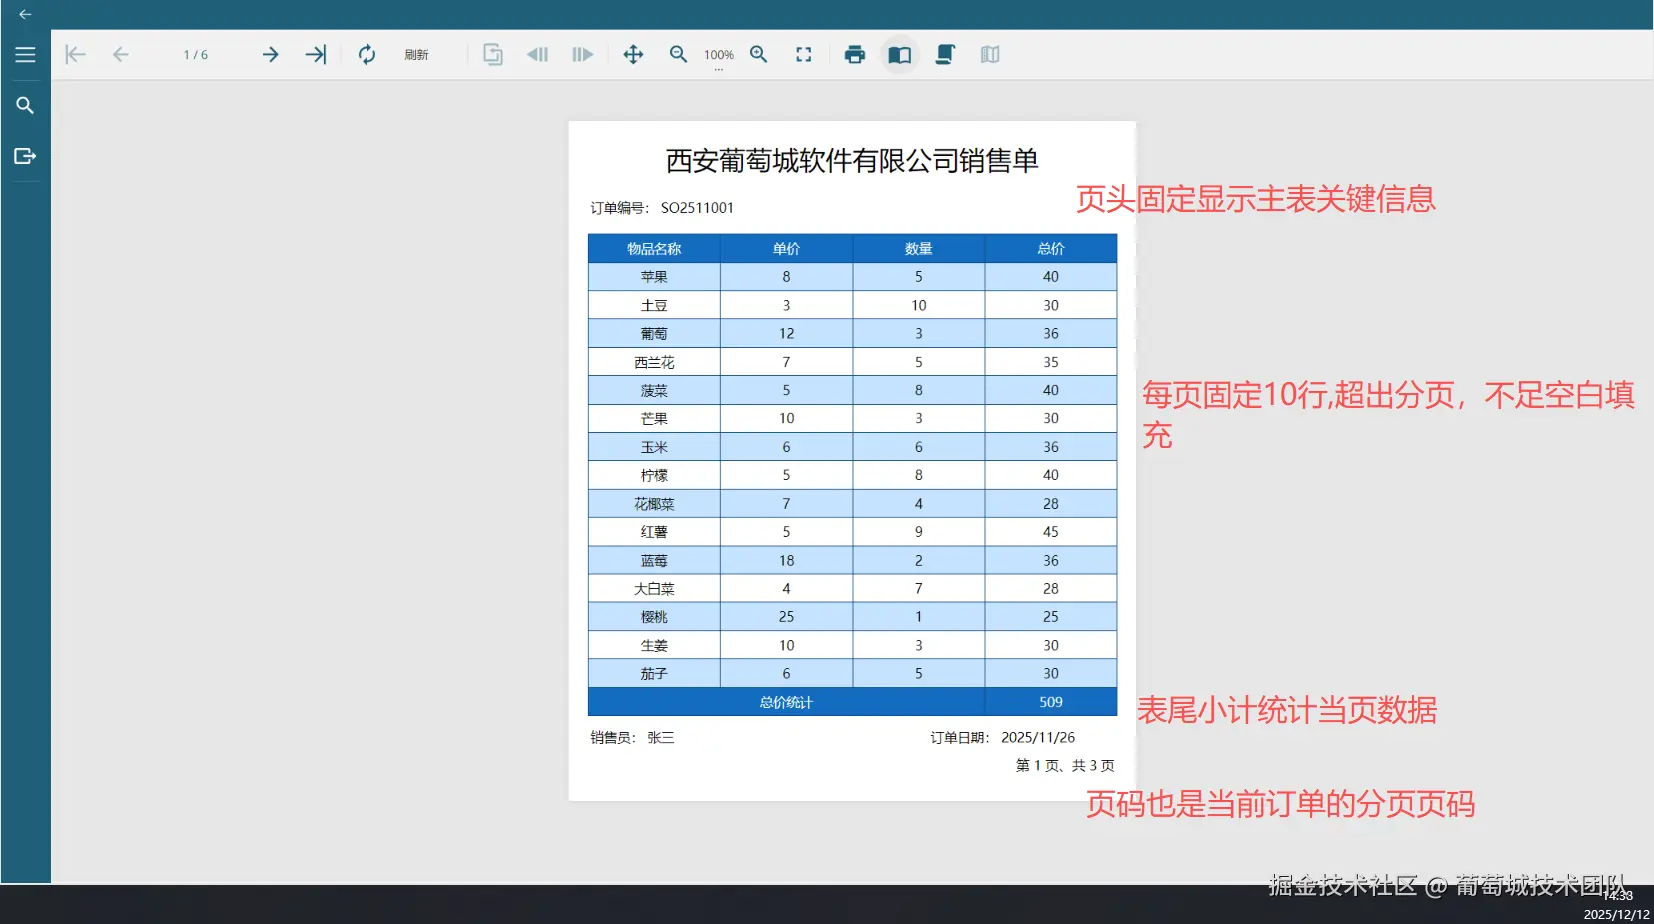Screen dimensions: 1654x924
Task: Click the 订单日期 label
Action: pyautogui.click(x=960, y=738)
